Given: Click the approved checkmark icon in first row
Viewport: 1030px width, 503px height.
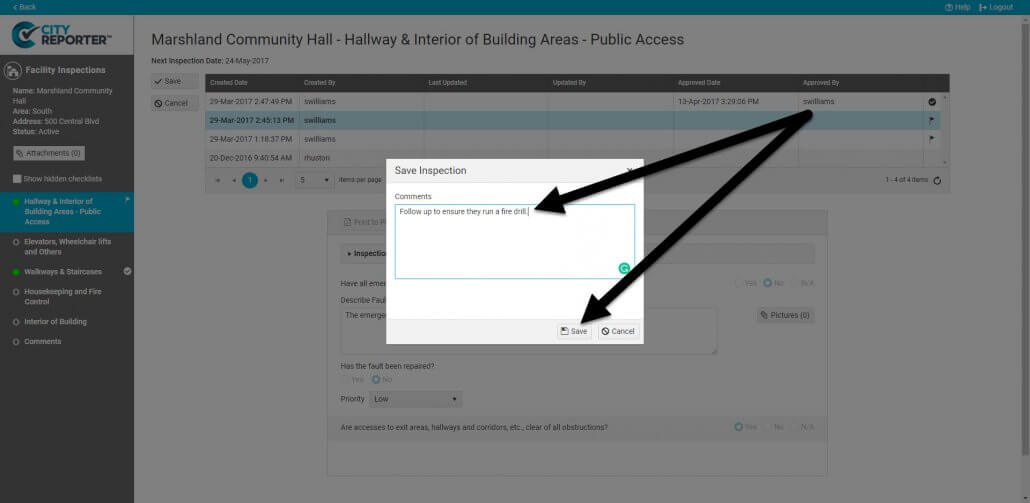Looking at the screenshot, I should tap(932, 101).
